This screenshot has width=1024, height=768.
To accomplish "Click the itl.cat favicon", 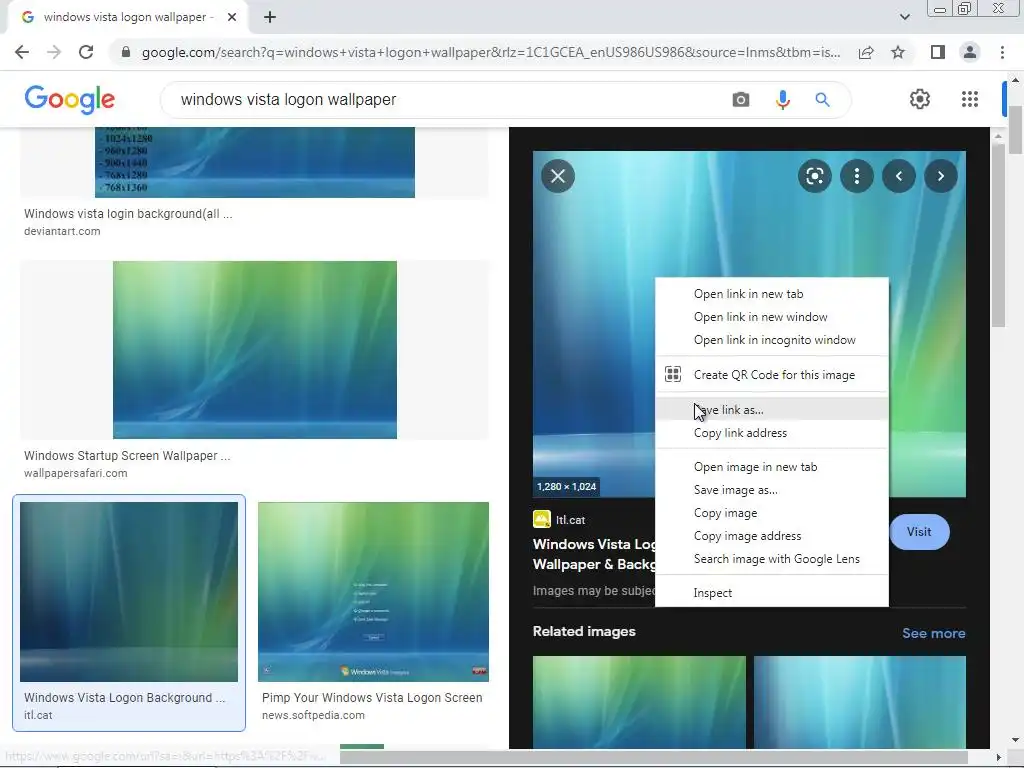I will pos(541,520).
